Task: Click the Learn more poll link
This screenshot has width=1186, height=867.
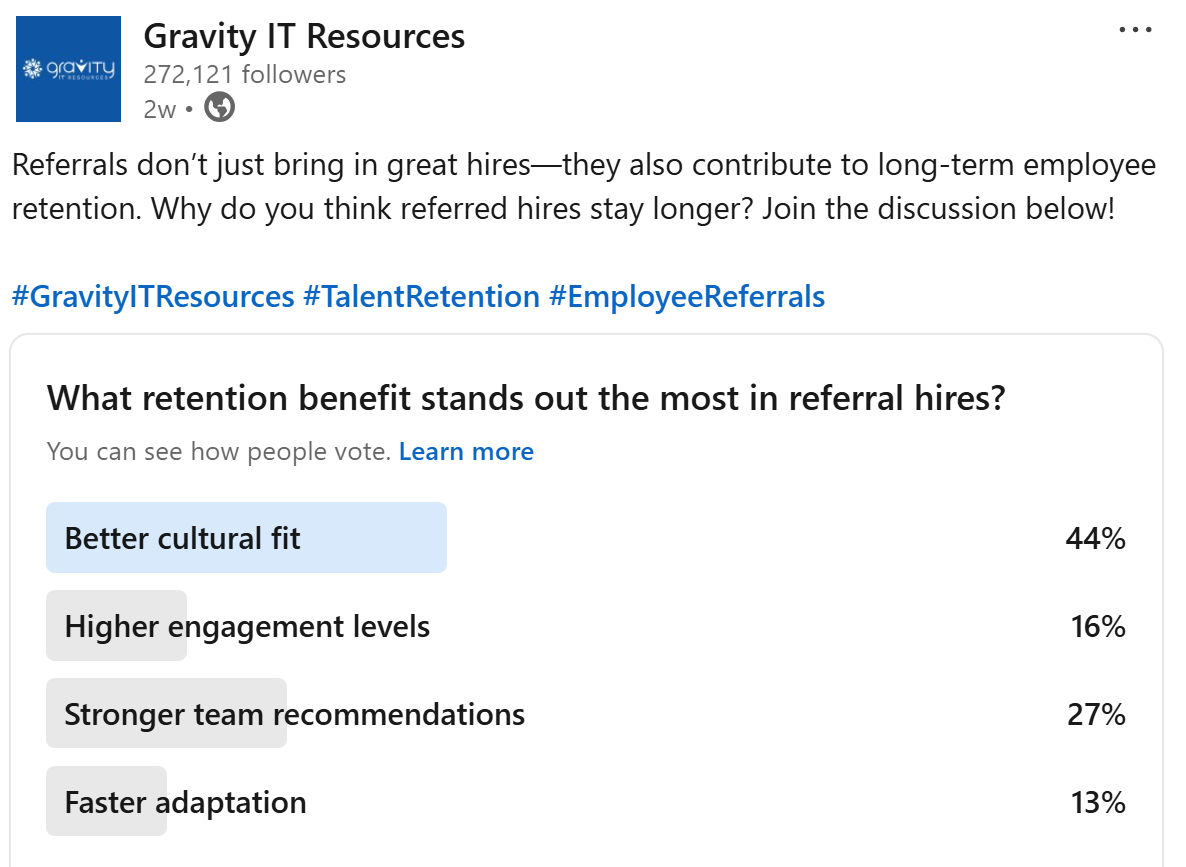Action: pyautogui.click(x=466, y=452)
